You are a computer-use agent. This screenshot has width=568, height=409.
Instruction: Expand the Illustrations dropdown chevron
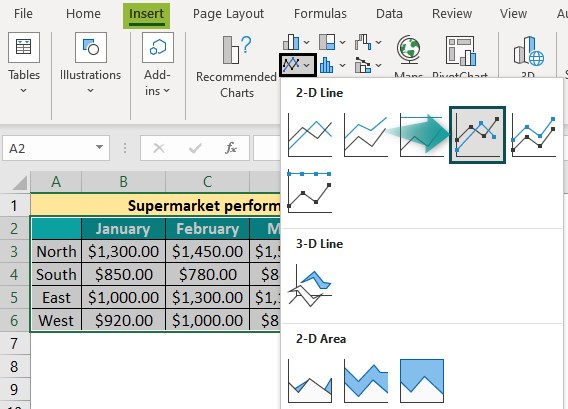91,91
